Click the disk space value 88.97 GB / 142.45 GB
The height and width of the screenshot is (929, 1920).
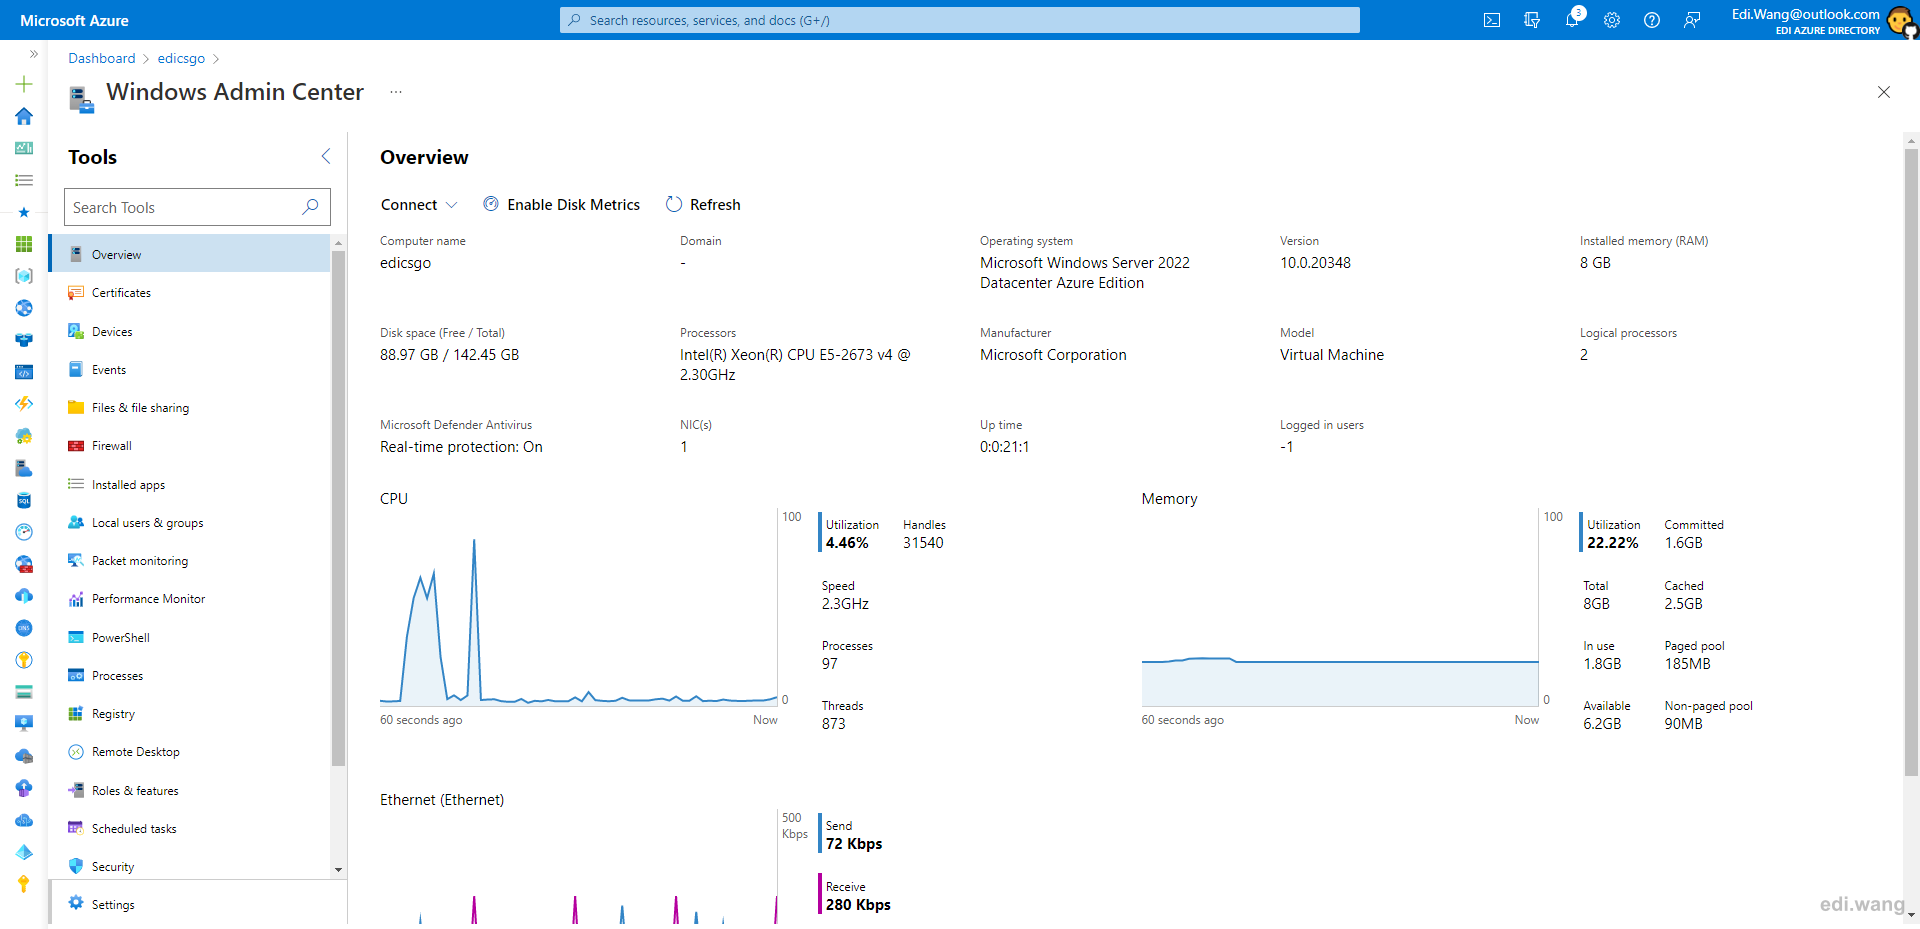[x=449, y=355]
